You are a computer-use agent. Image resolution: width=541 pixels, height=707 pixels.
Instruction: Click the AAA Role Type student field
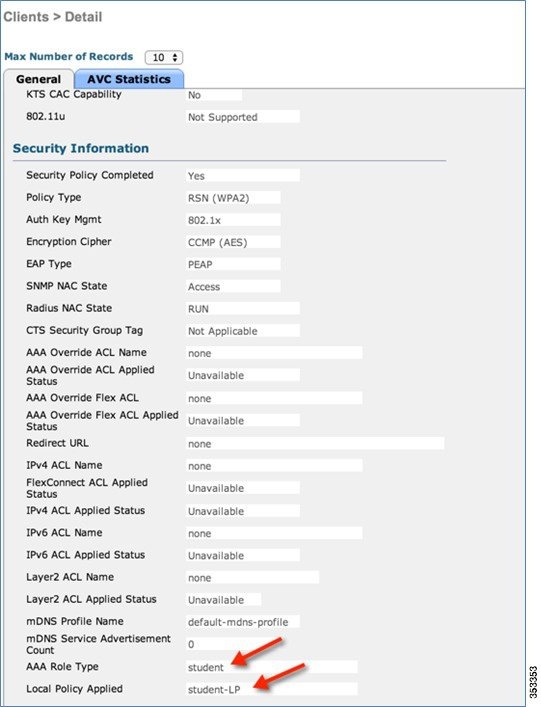(x=272, y=667)
